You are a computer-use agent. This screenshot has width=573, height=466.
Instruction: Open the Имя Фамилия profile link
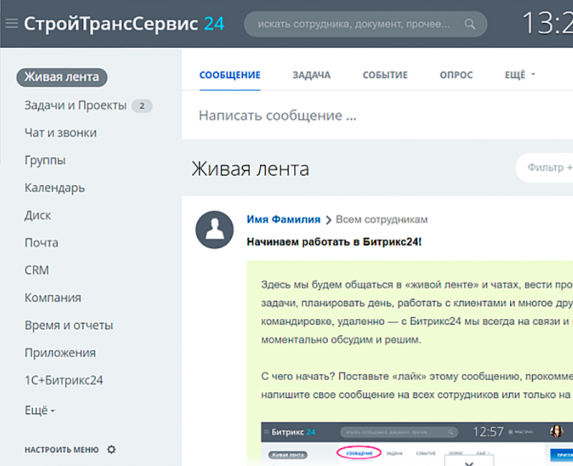tap(284, 219)
